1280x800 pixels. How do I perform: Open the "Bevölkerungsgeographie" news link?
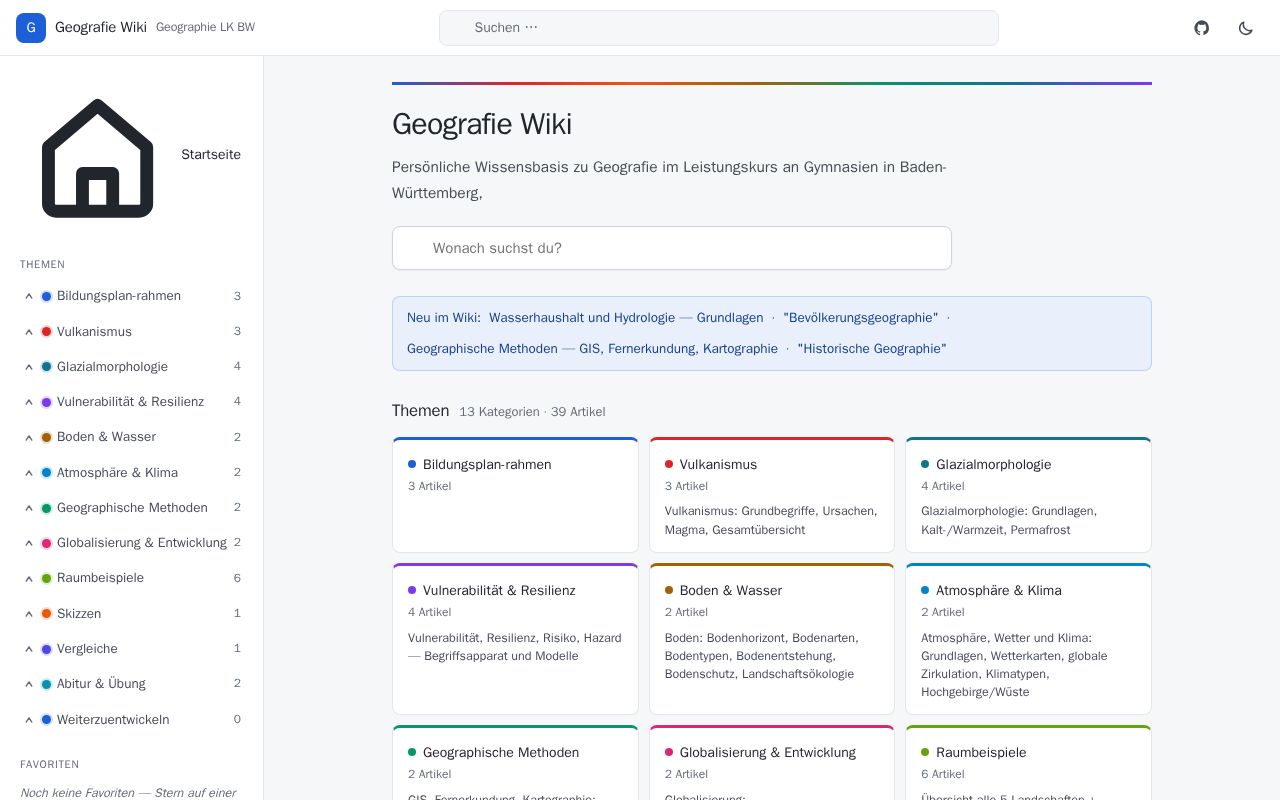click(x=861, y=318)
